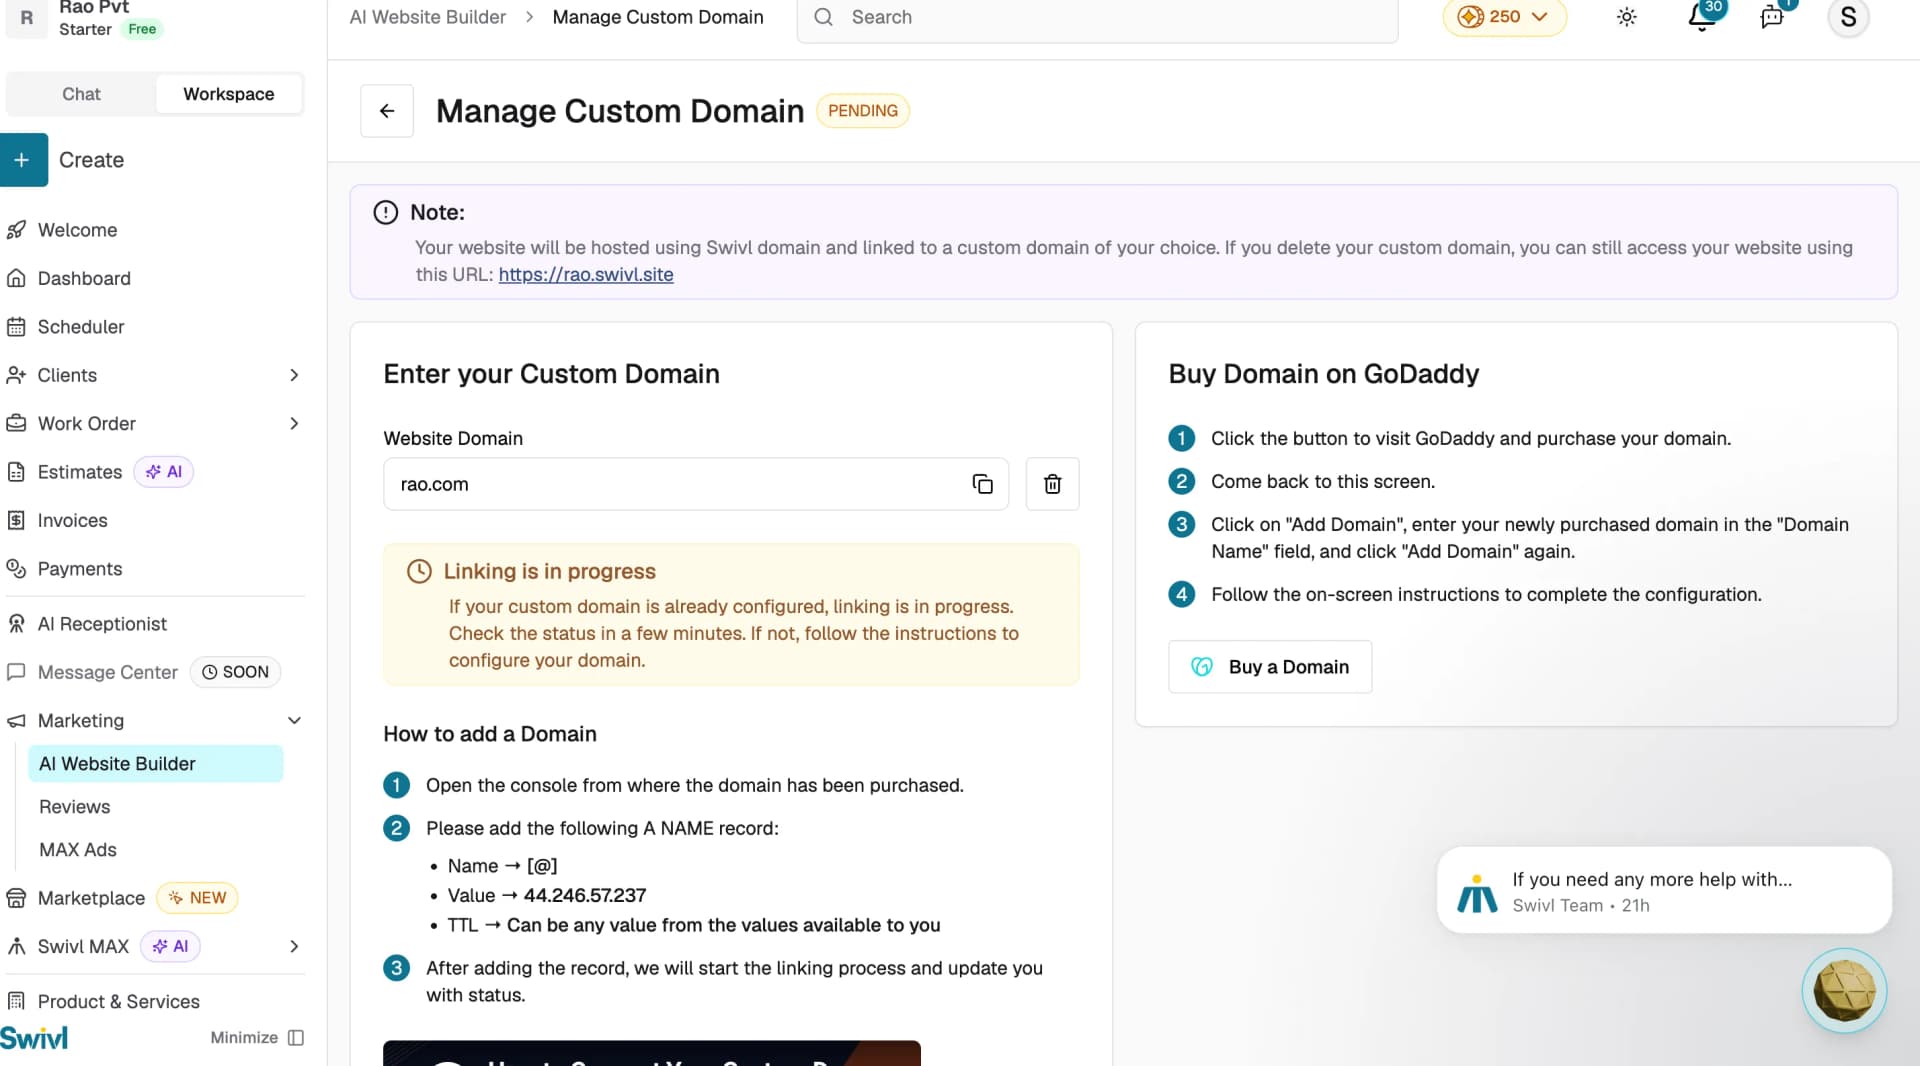Click the Payments coins icon
Image resolution: width=1920 pixels, height=1066 pixels.
pyautogui.click(x=16, y=569)
